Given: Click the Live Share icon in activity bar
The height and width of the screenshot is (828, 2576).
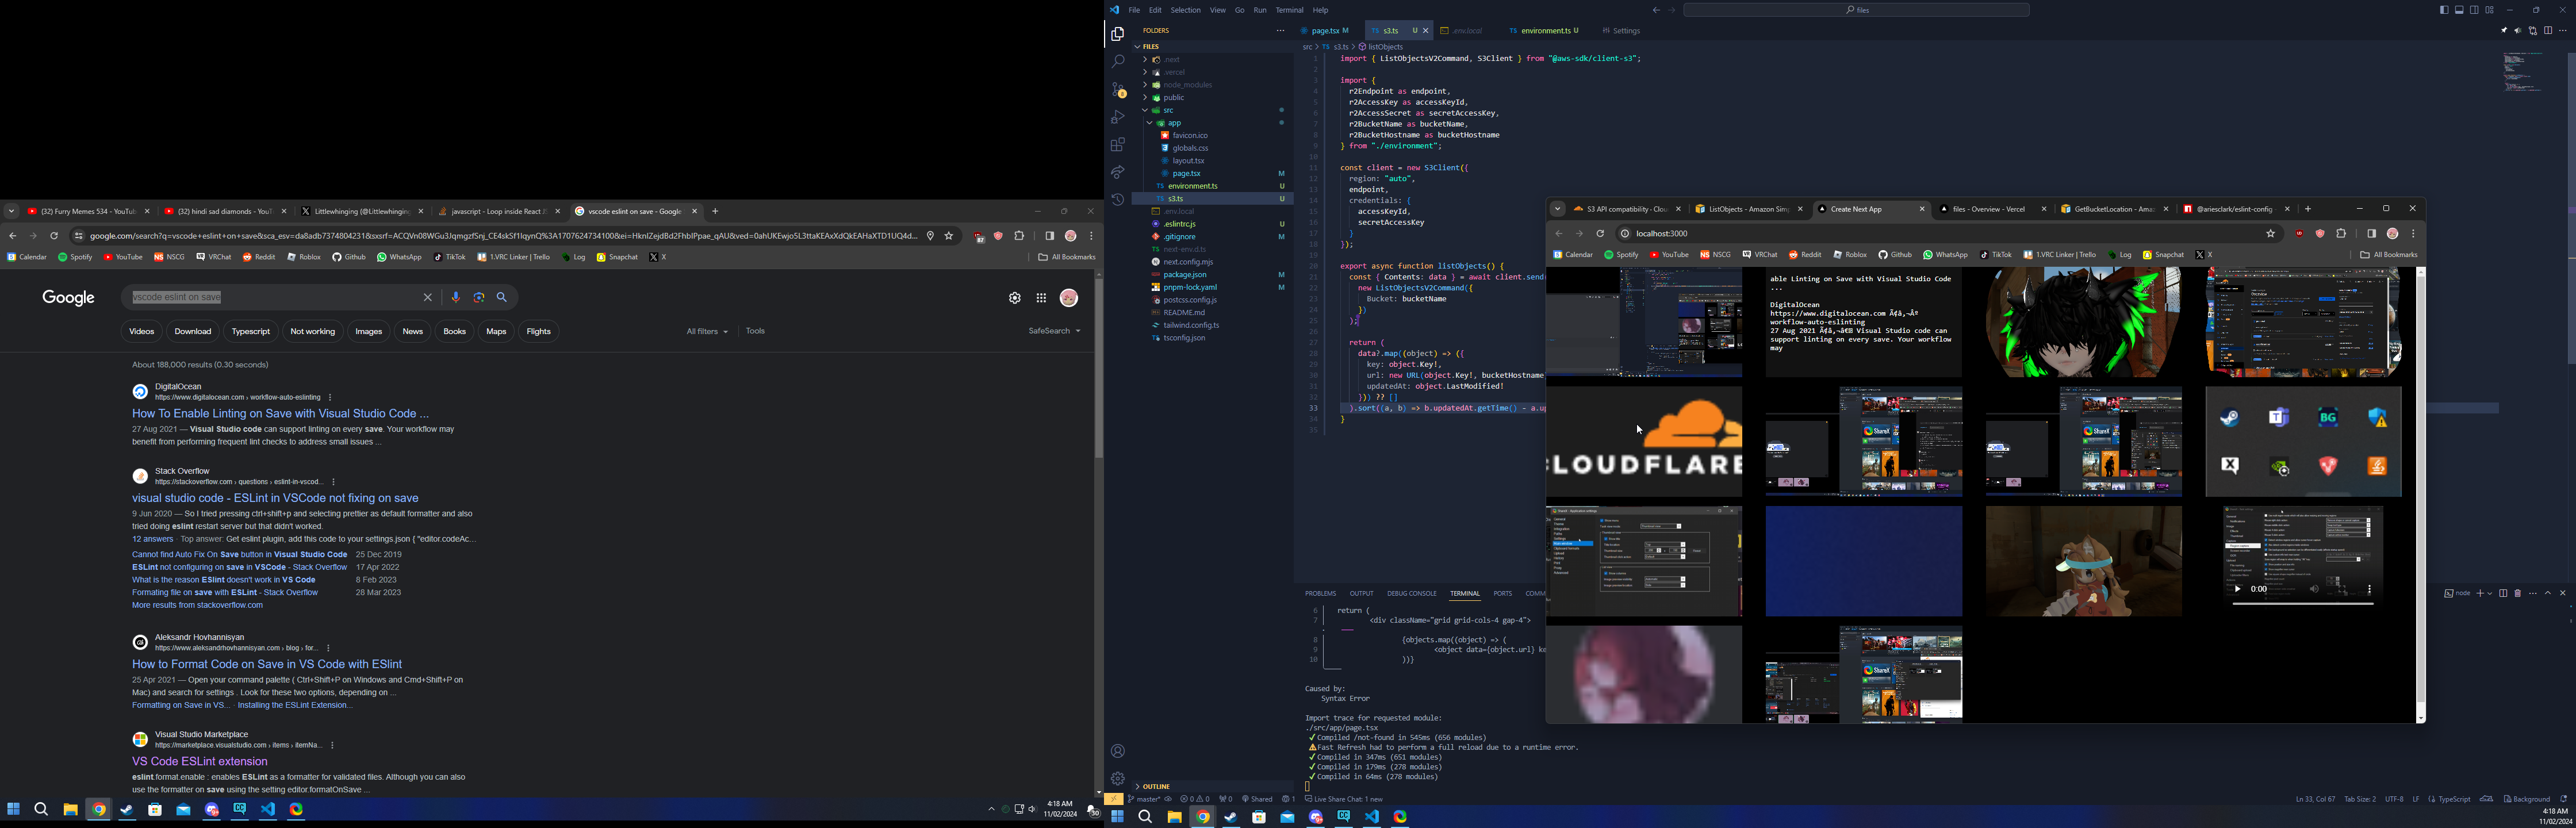Looking at the screenshot, I should [x=1118, y=173].
